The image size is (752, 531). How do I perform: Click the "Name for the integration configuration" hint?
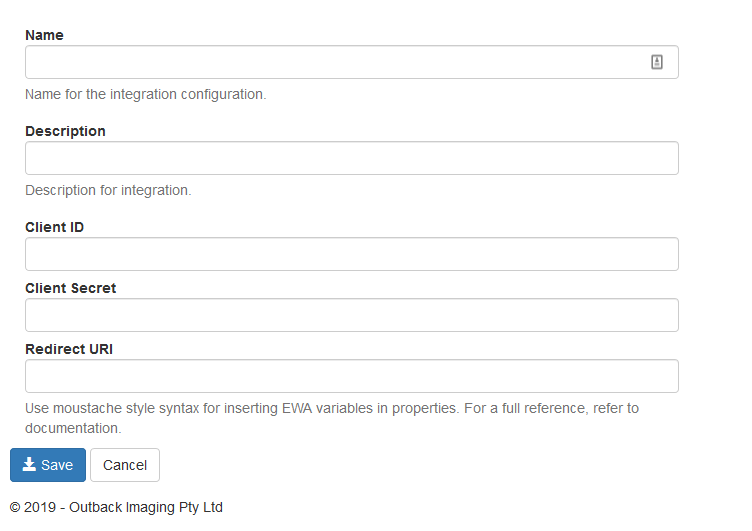point(145,95)
